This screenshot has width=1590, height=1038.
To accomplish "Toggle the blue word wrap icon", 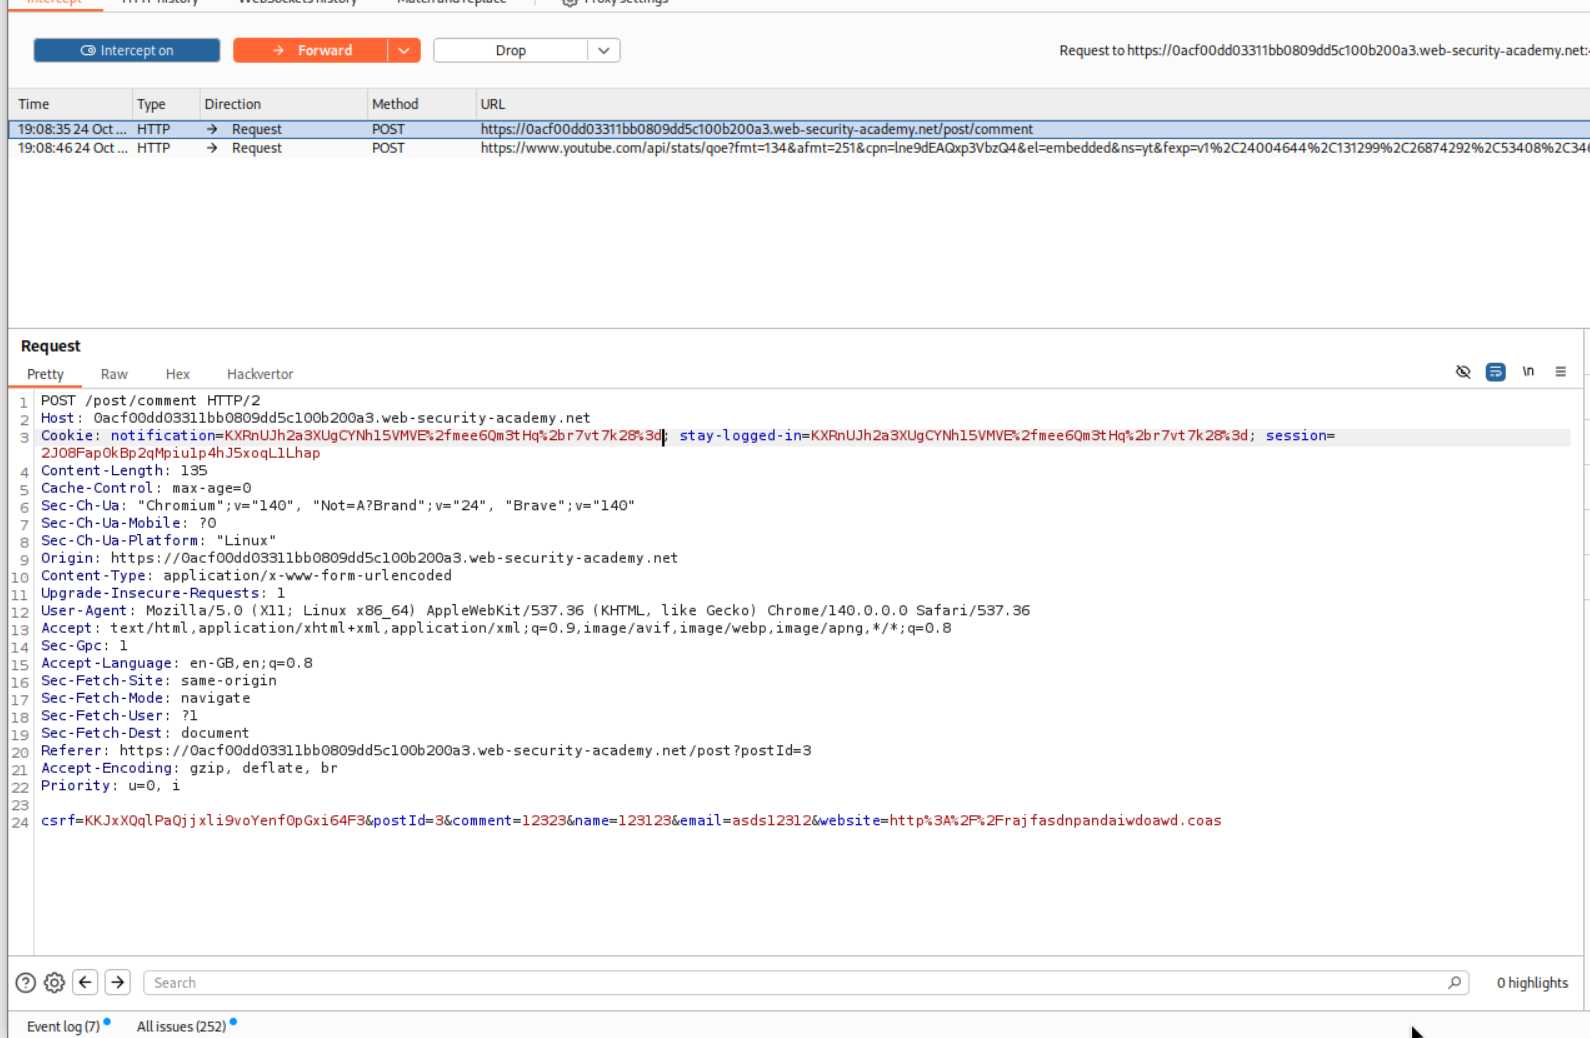I will (x=1495, y=372).
